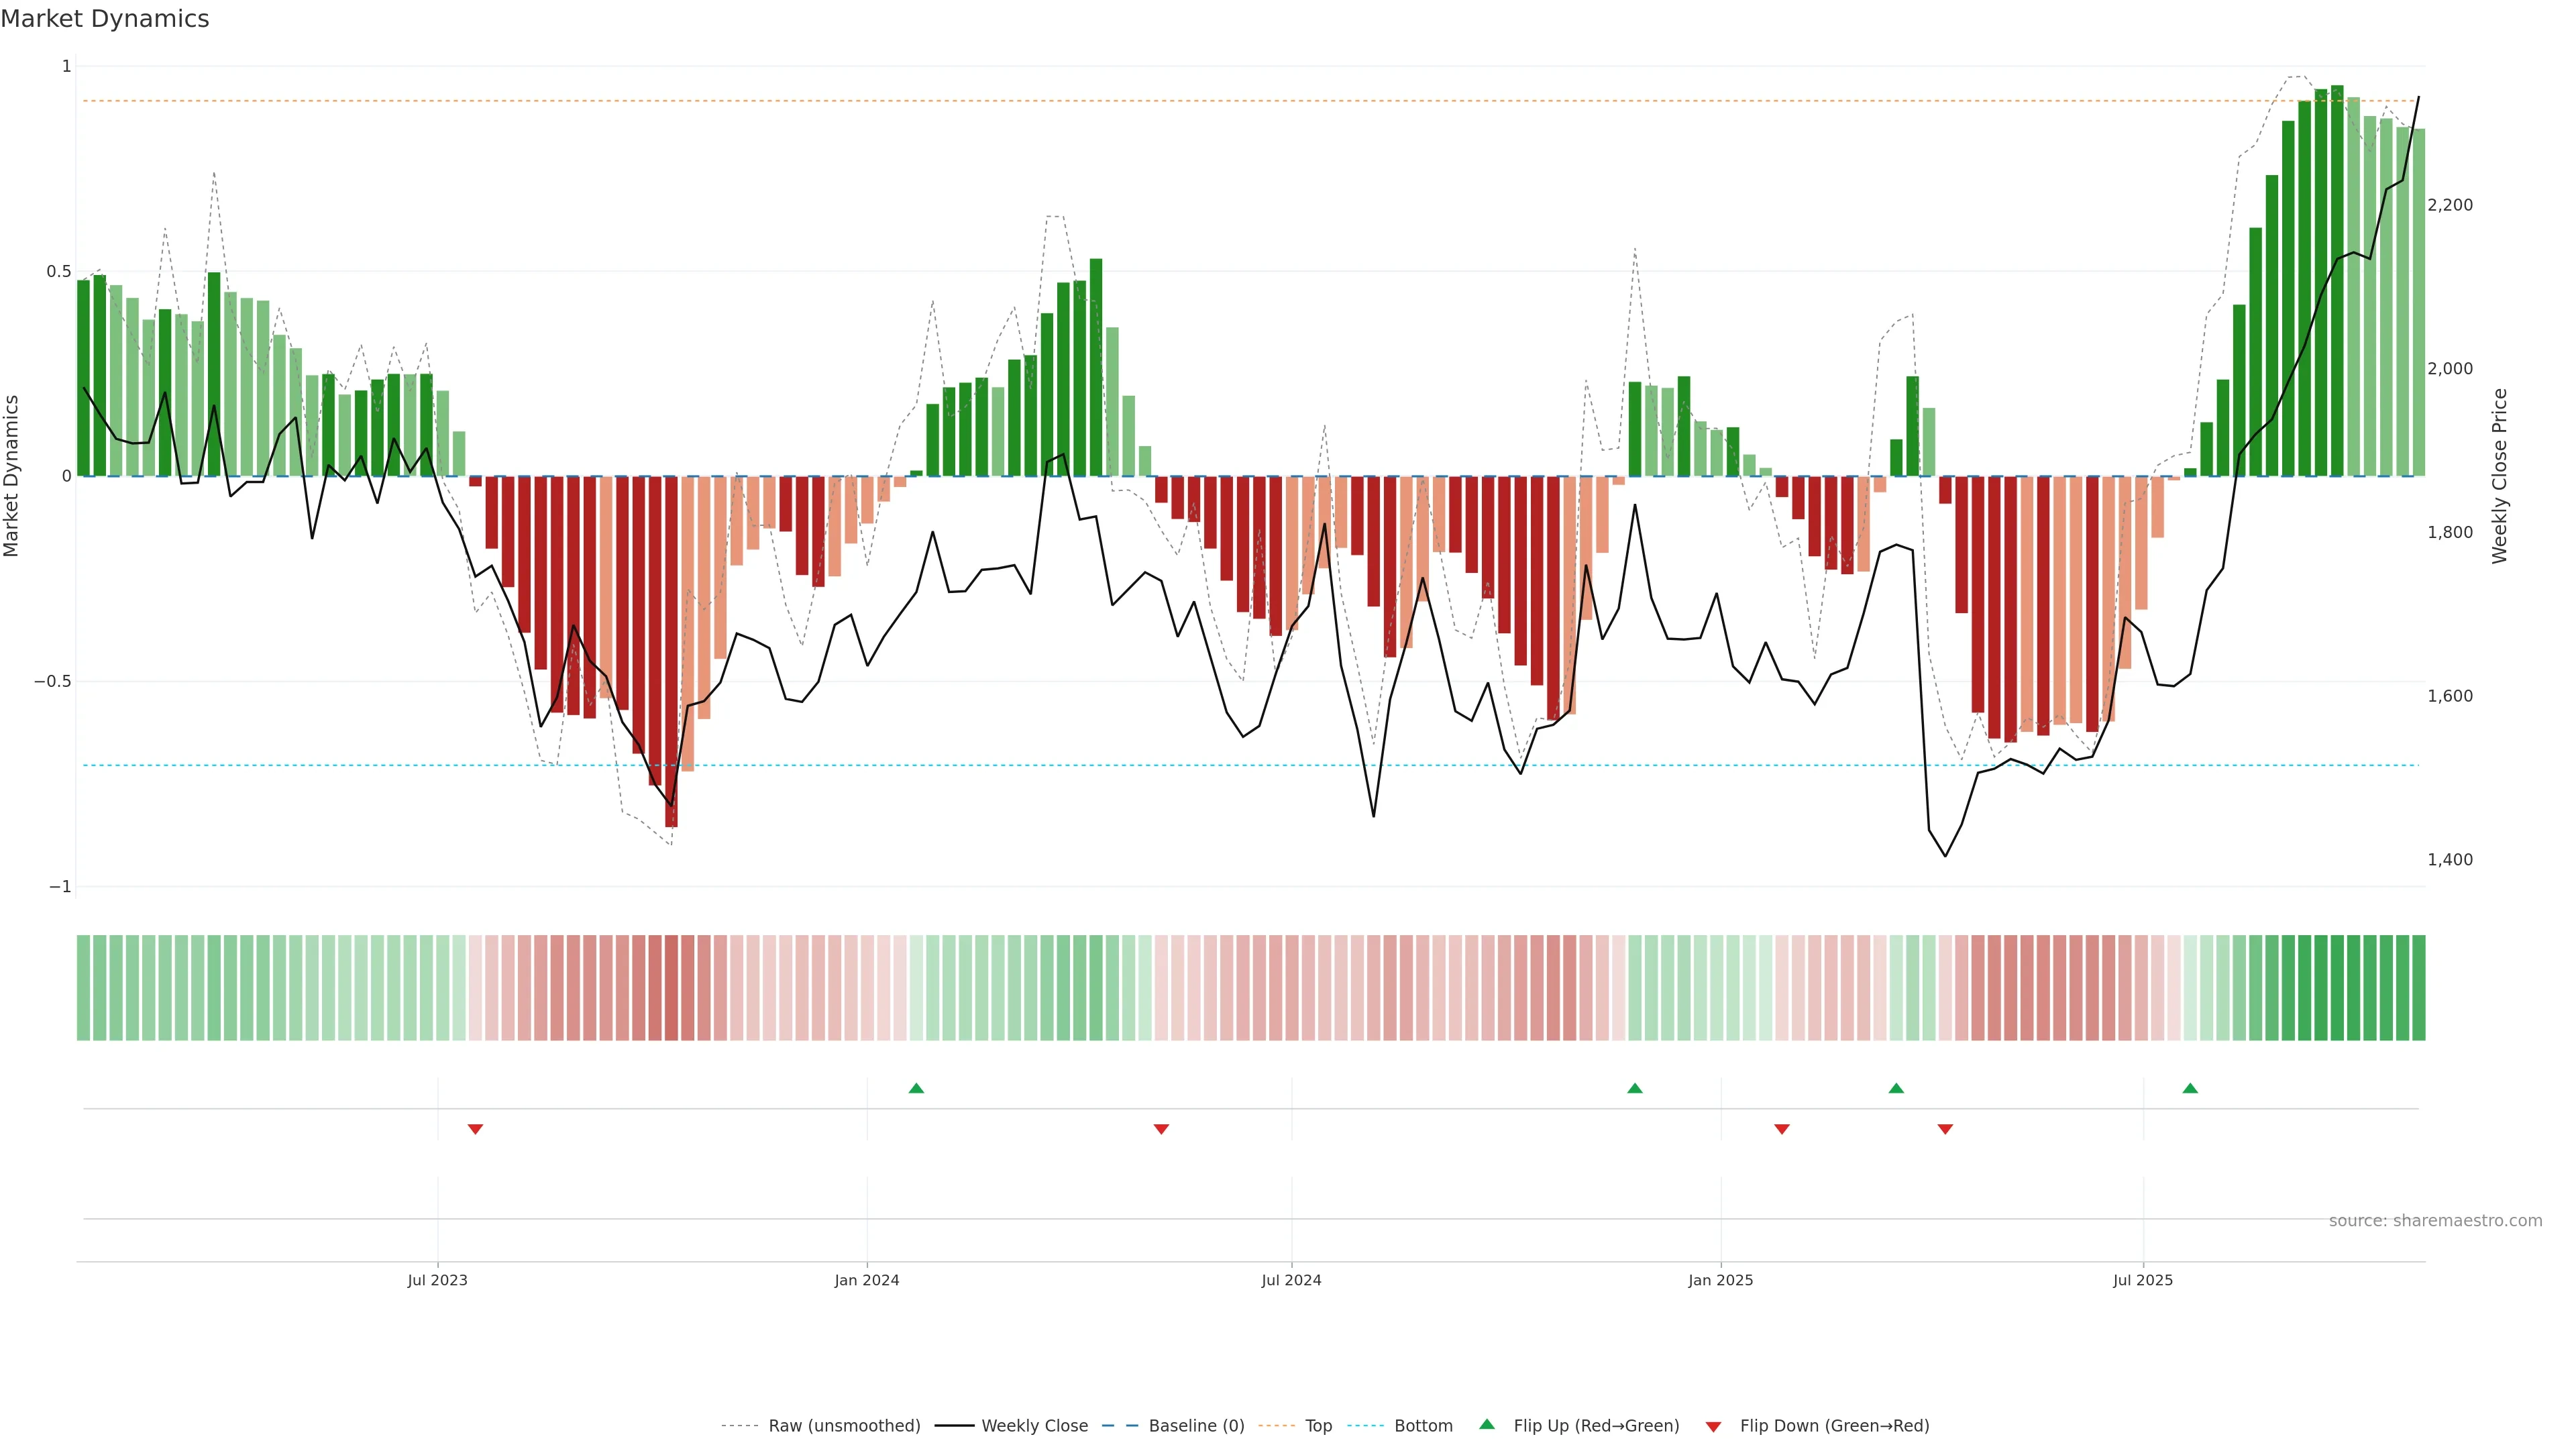The width and height of the screenshot is (2576, 1449).
Task: Click the red flip-down marker before Jul 2024
Action: coord(1161,1129)
